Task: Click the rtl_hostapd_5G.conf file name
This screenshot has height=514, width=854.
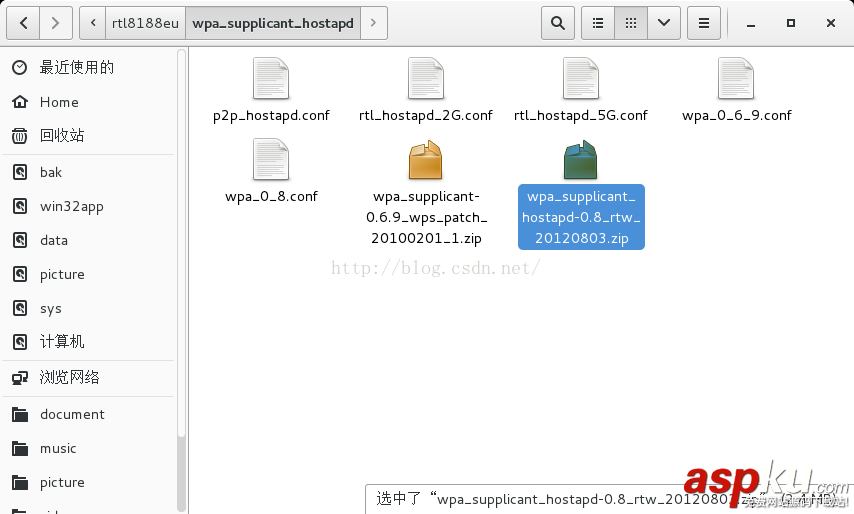Action: 581,115
